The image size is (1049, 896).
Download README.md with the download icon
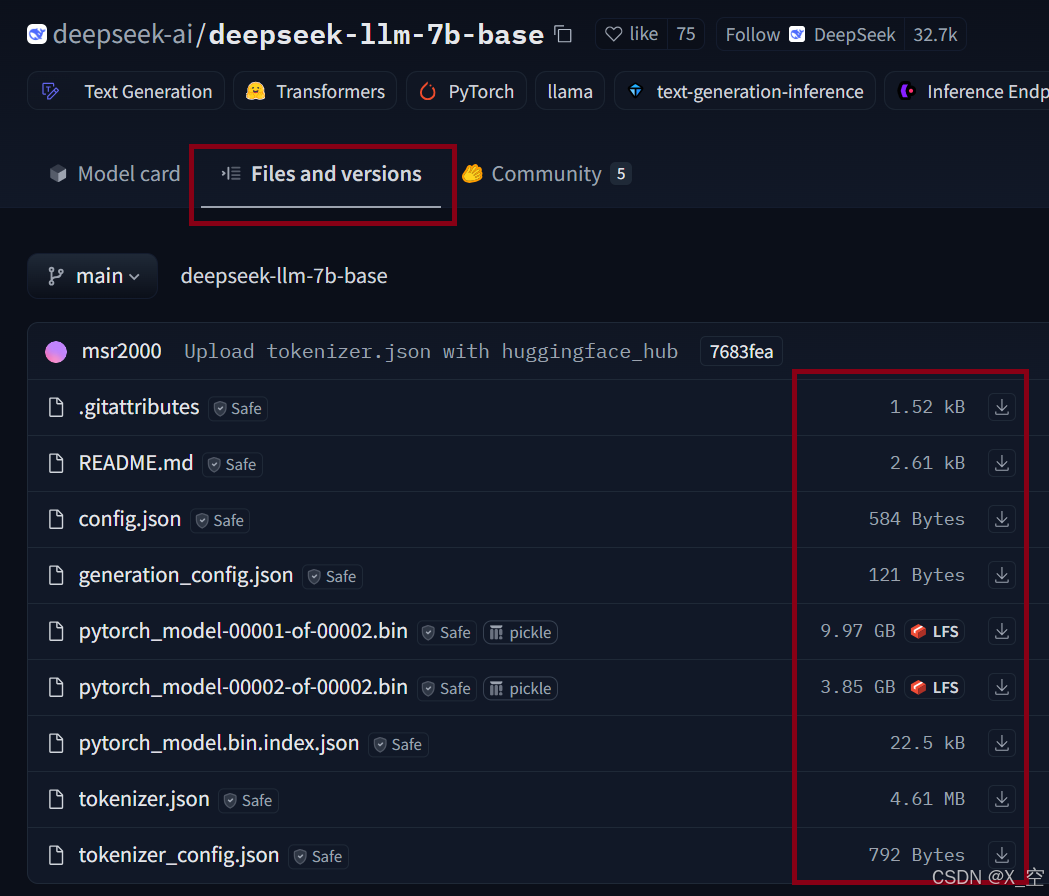[1002, 463]
